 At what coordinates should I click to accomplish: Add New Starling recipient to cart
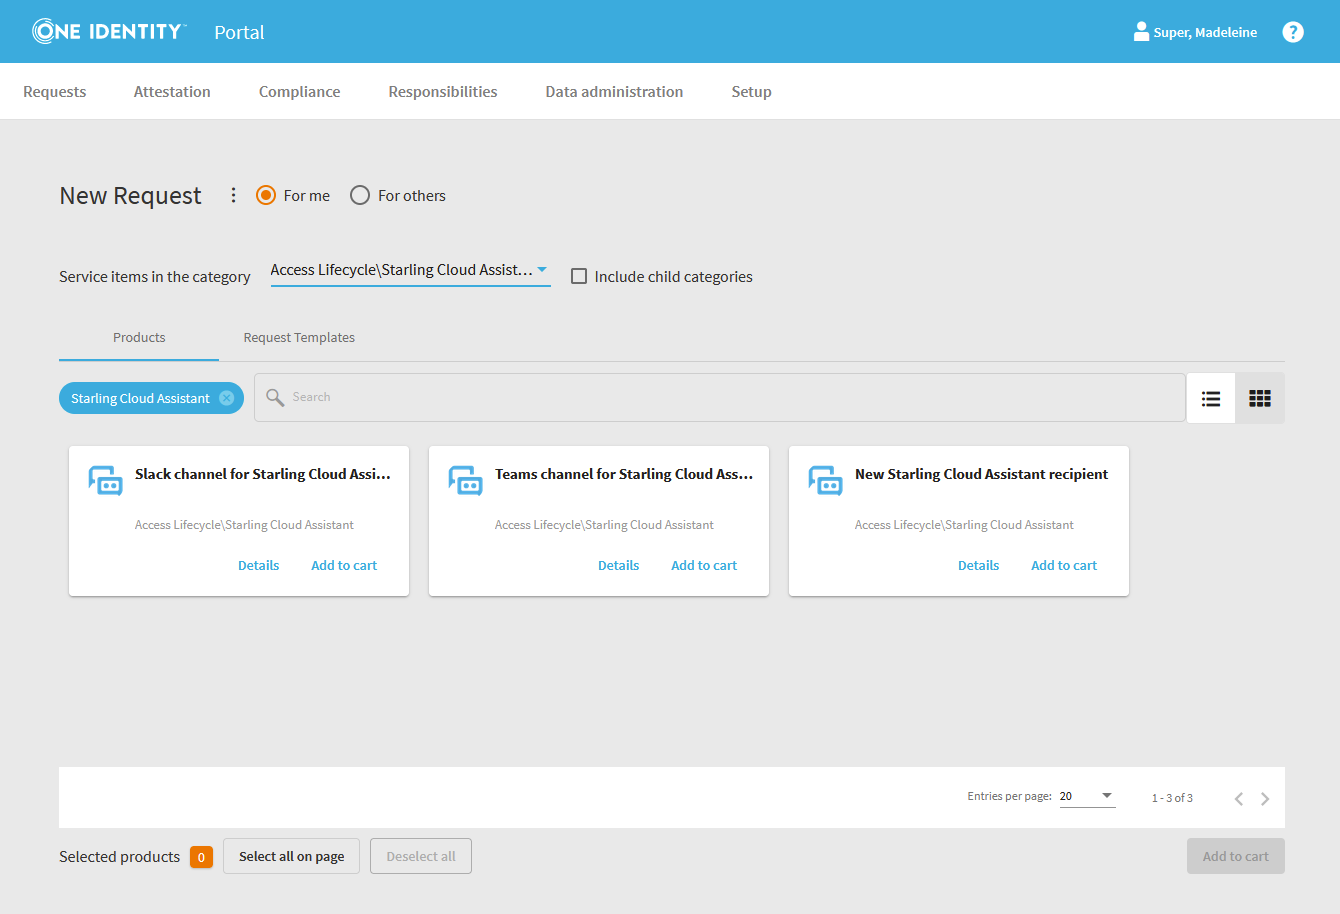[1064, 565]
